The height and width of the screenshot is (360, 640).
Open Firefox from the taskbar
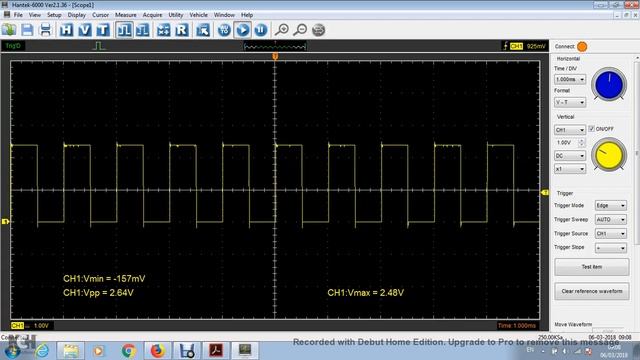(158, 351)
